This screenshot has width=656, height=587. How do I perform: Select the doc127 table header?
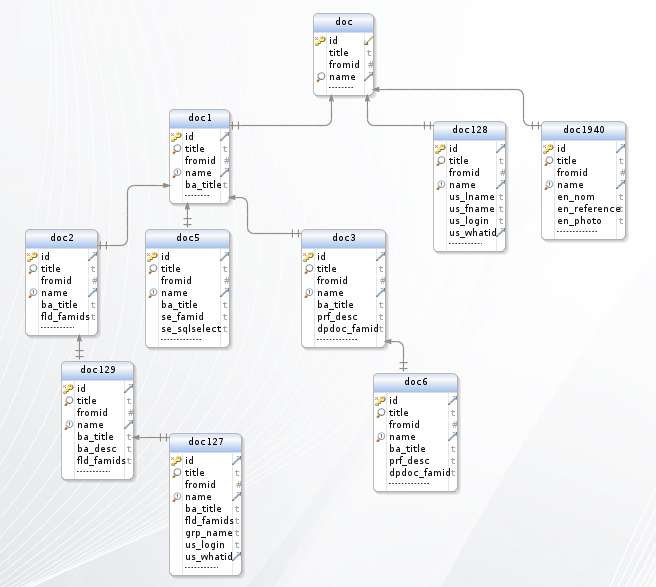point(205,442)
